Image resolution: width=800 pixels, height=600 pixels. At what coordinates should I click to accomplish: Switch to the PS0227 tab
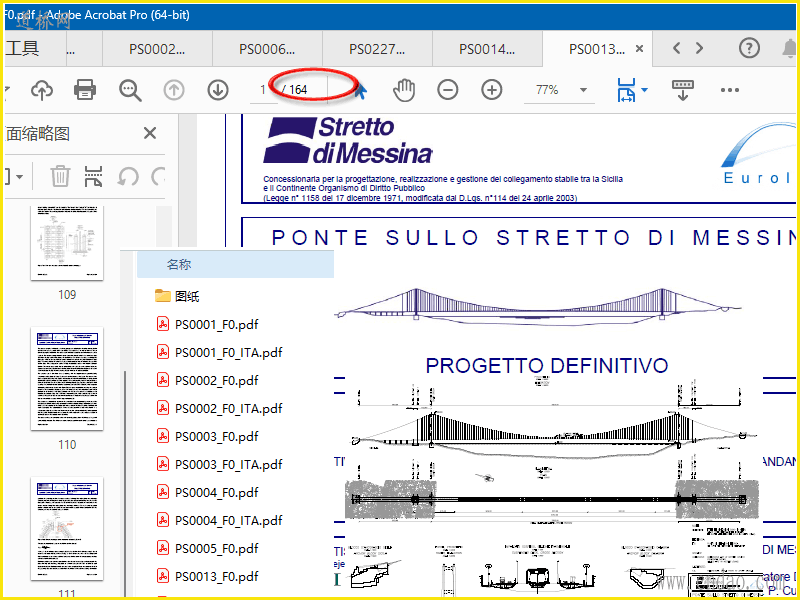377,49
